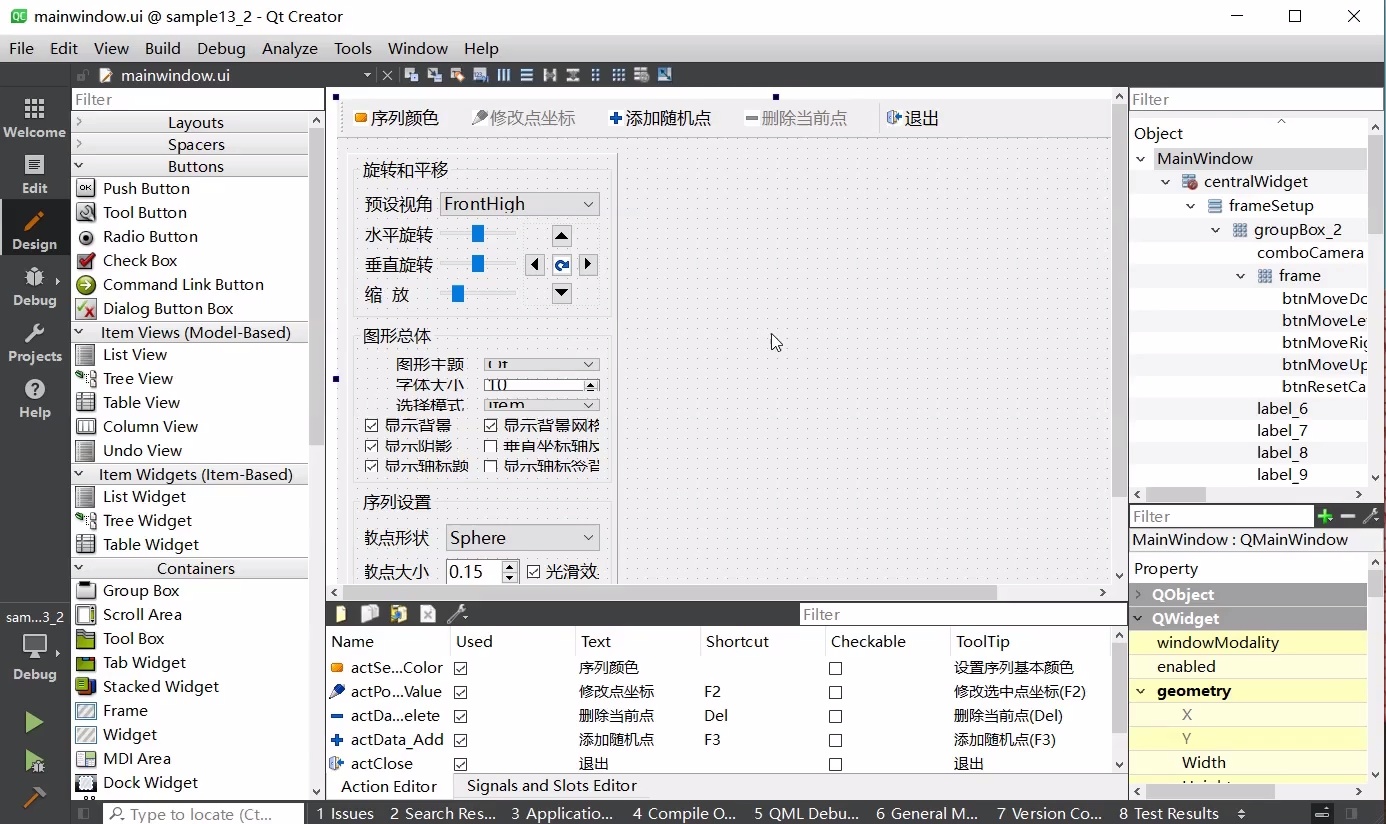Screen dimensions: 1386x824
Task: Adjust the 水平旋转 slider
Action: point(479,233)
